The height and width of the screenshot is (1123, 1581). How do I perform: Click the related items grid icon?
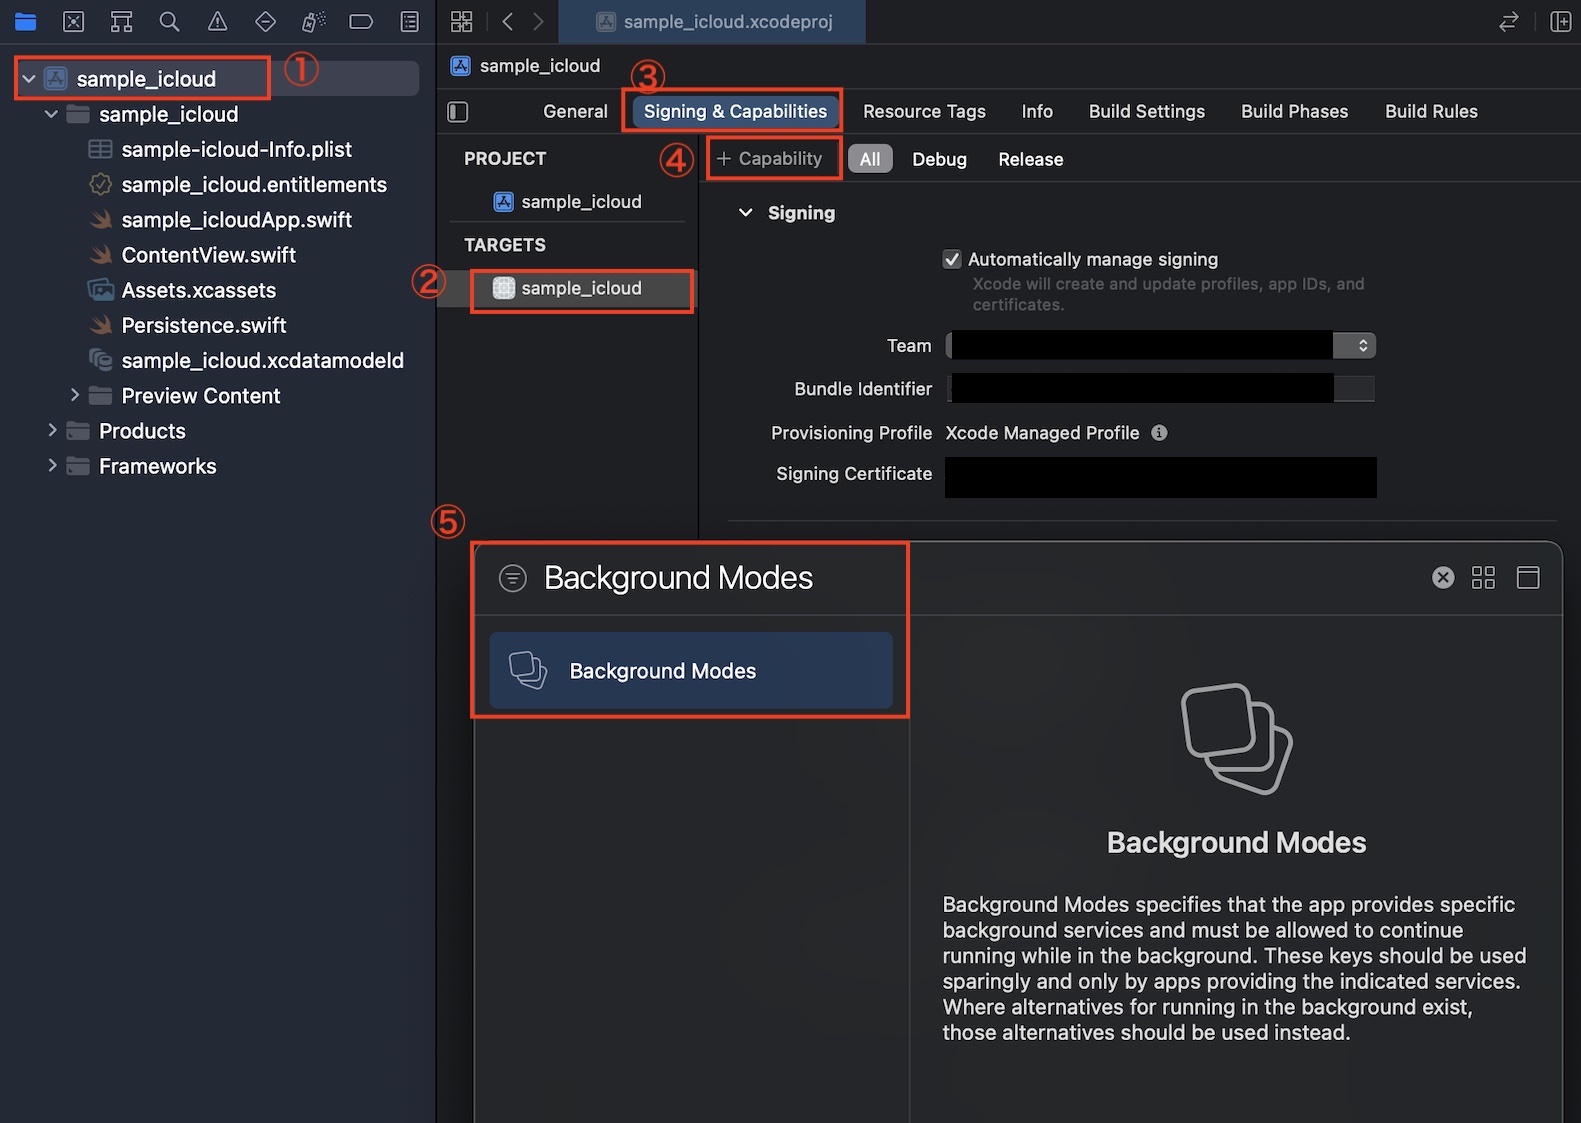(x=461, y=21)
